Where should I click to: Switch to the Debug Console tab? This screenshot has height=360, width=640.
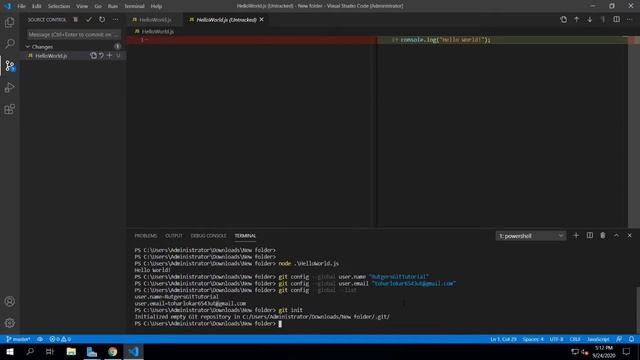208,236
